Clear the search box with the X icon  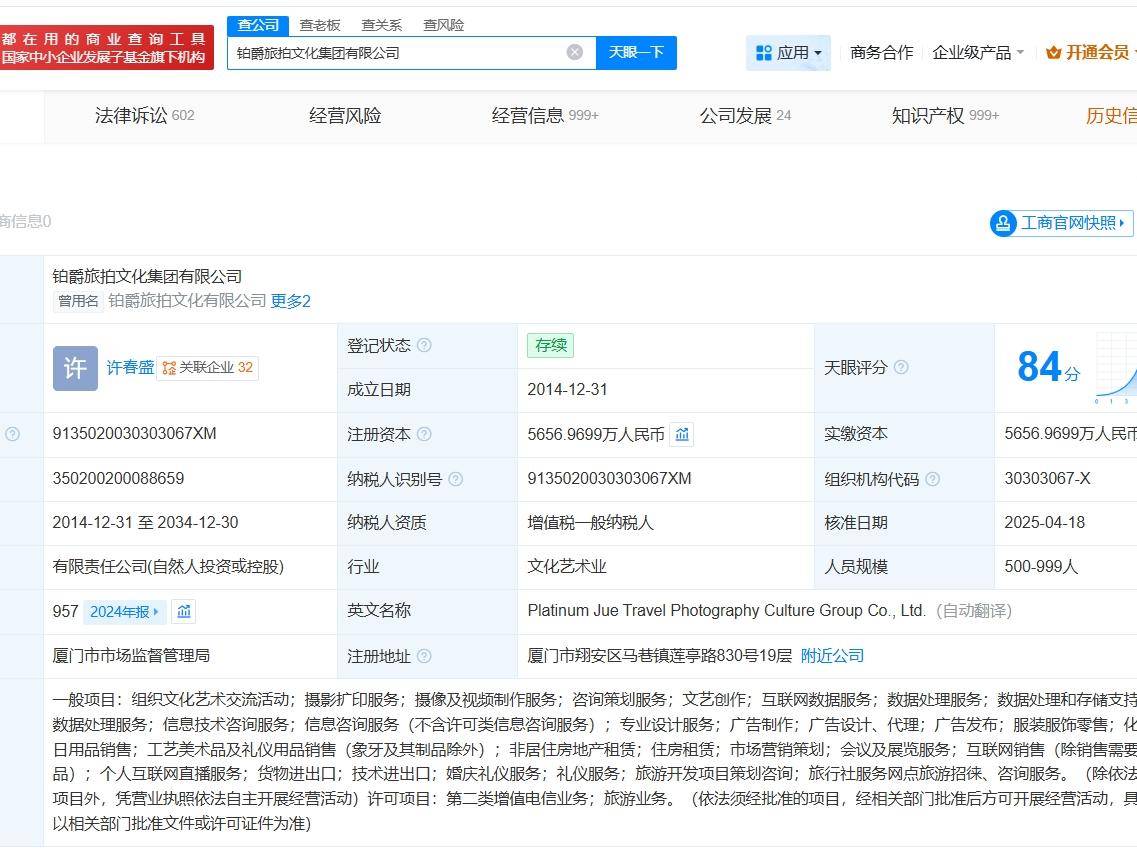click(x=575, y=52)
